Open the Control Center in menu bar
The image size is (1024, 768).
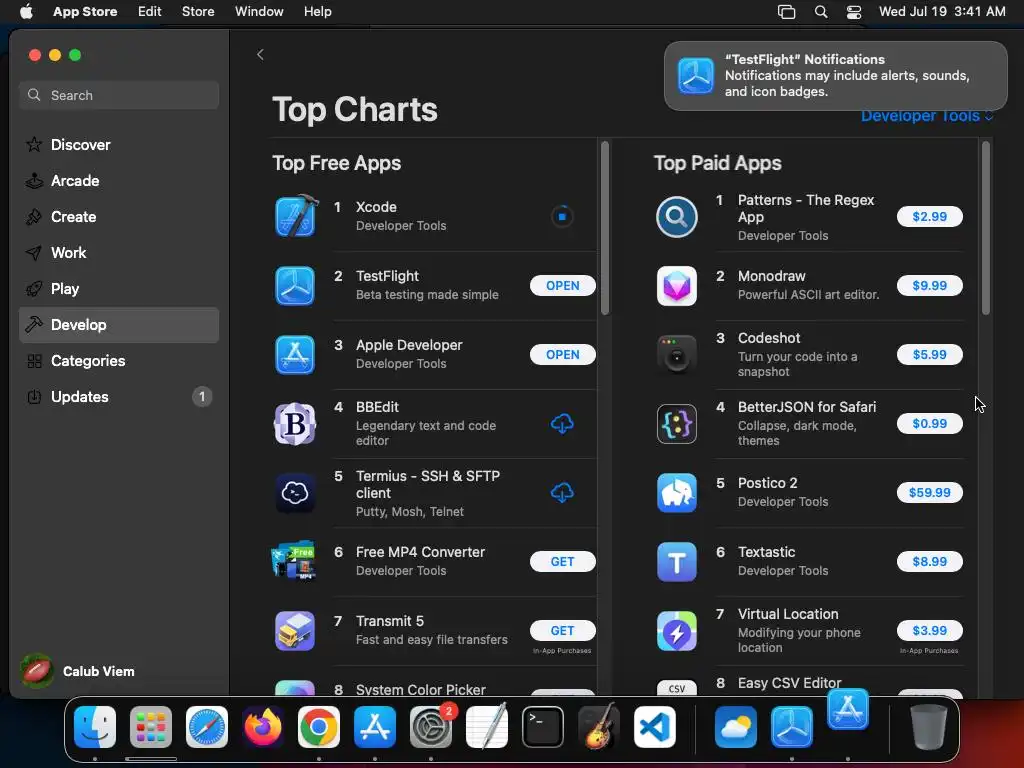pyautogui.click(x=854, y=12)
